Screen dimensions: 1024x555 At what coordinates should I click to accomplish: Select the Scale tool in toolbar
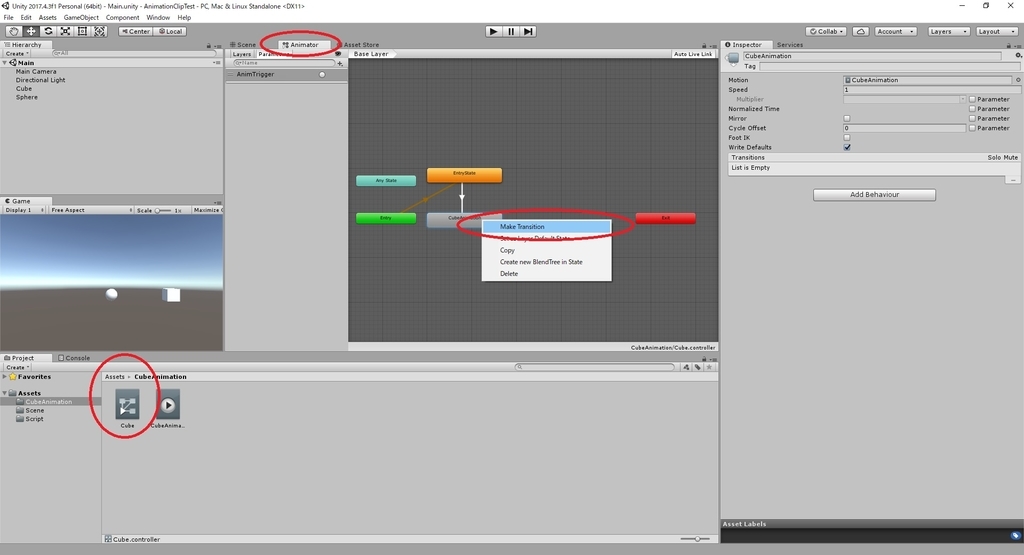(65, 31)
